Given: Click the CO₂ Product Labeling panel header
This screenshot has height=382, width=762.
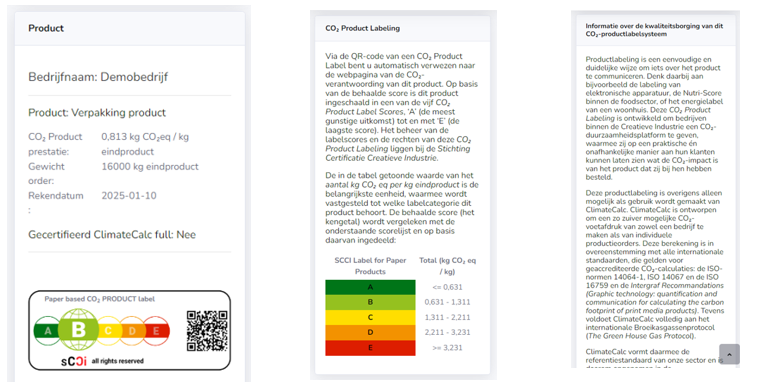Looking at the screenshot, I should pos(402,29).
